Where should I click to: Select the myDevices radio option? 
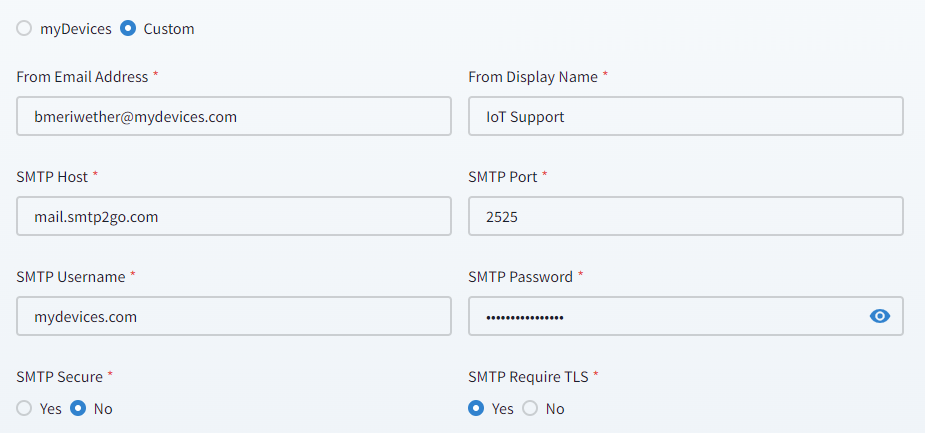pos(24,29)
